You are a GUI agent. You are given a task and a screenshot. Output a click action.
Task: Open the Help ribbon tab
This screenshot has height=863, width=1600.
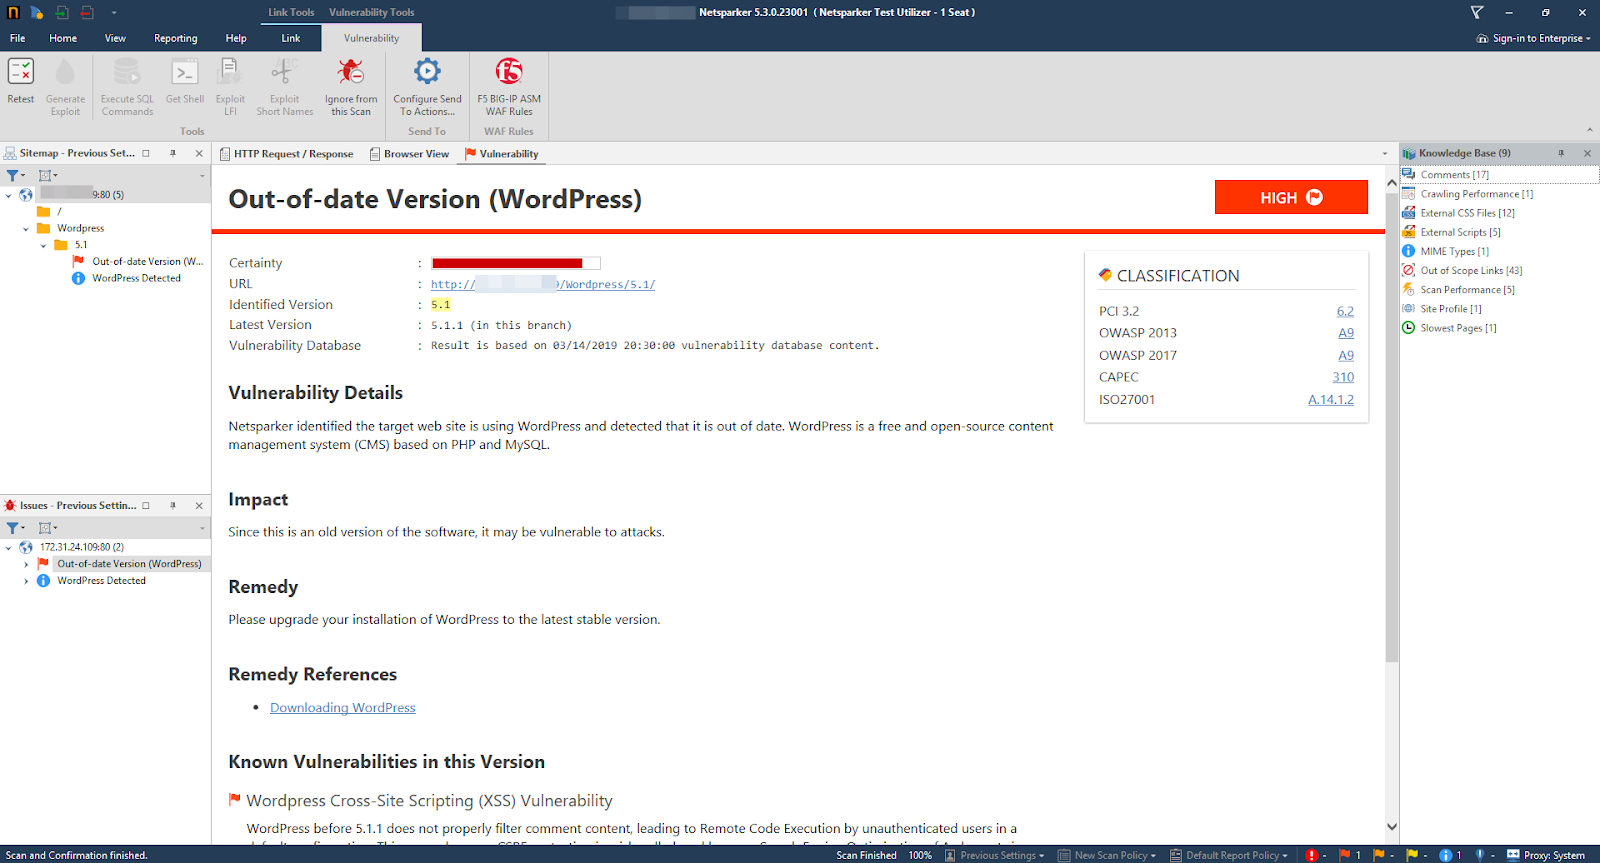click(236, 38)
